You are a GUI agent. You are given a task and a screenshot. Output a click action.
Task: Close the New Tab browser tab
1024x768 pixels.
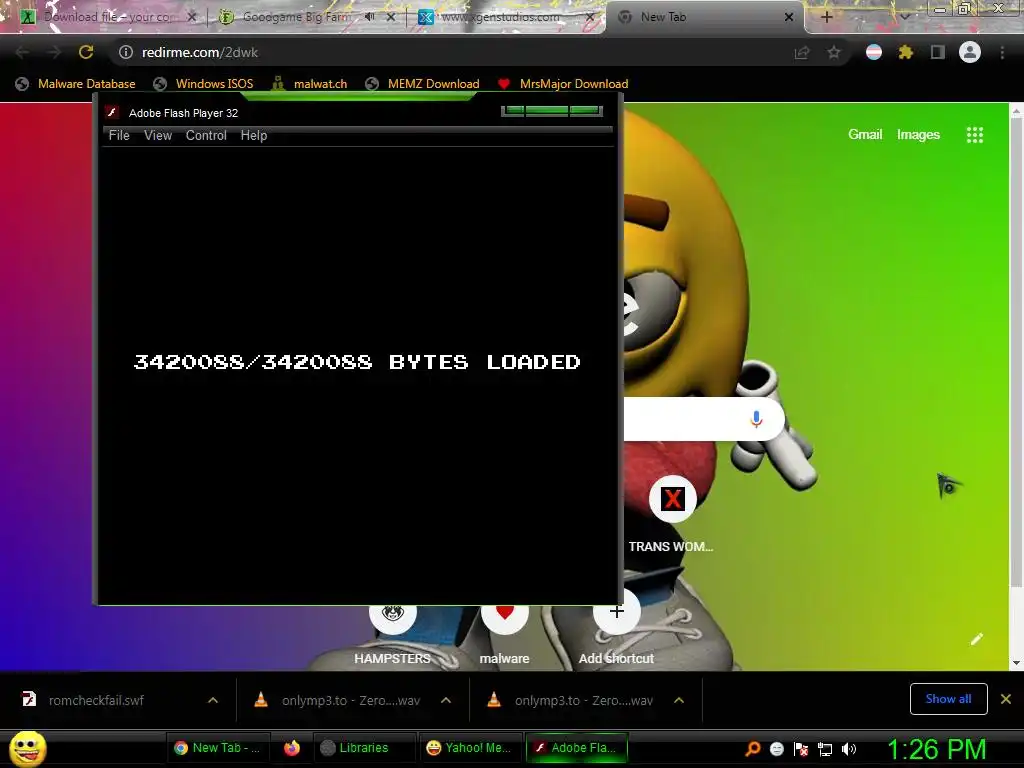789,18
